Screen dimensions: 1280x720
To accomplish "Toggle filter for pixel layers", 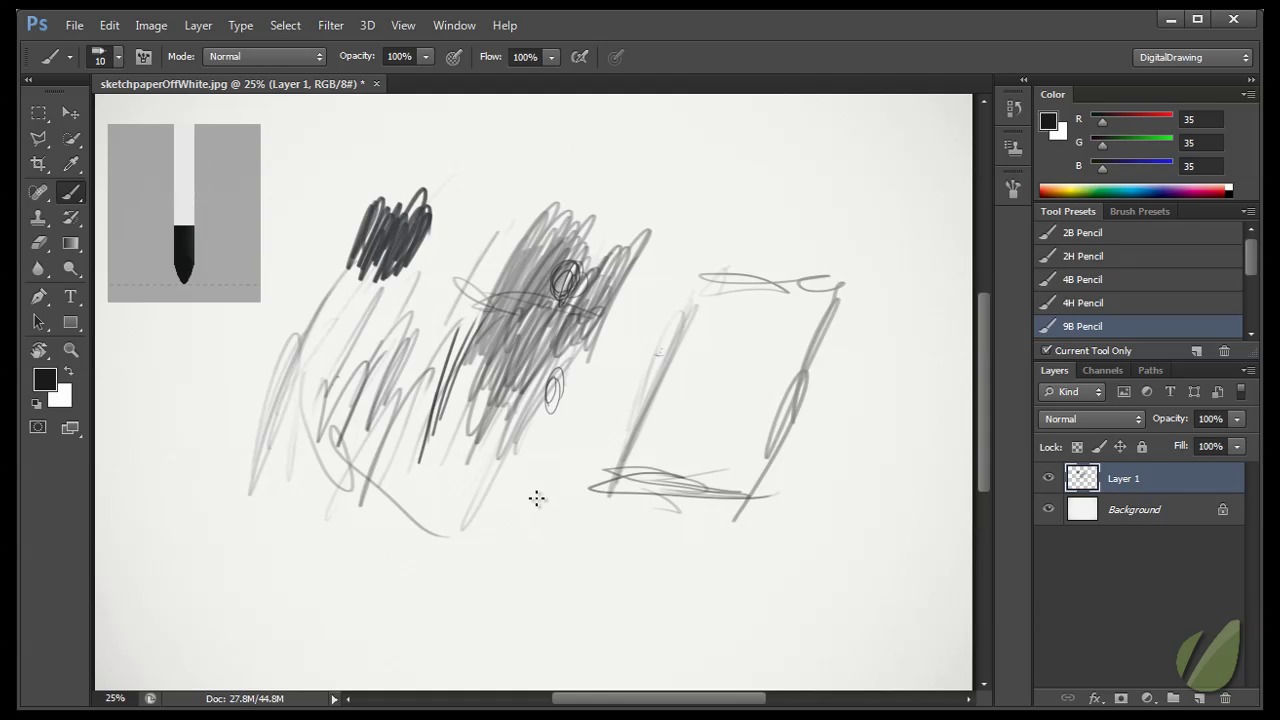I will pyautogui.click(x=1124, y=392).
